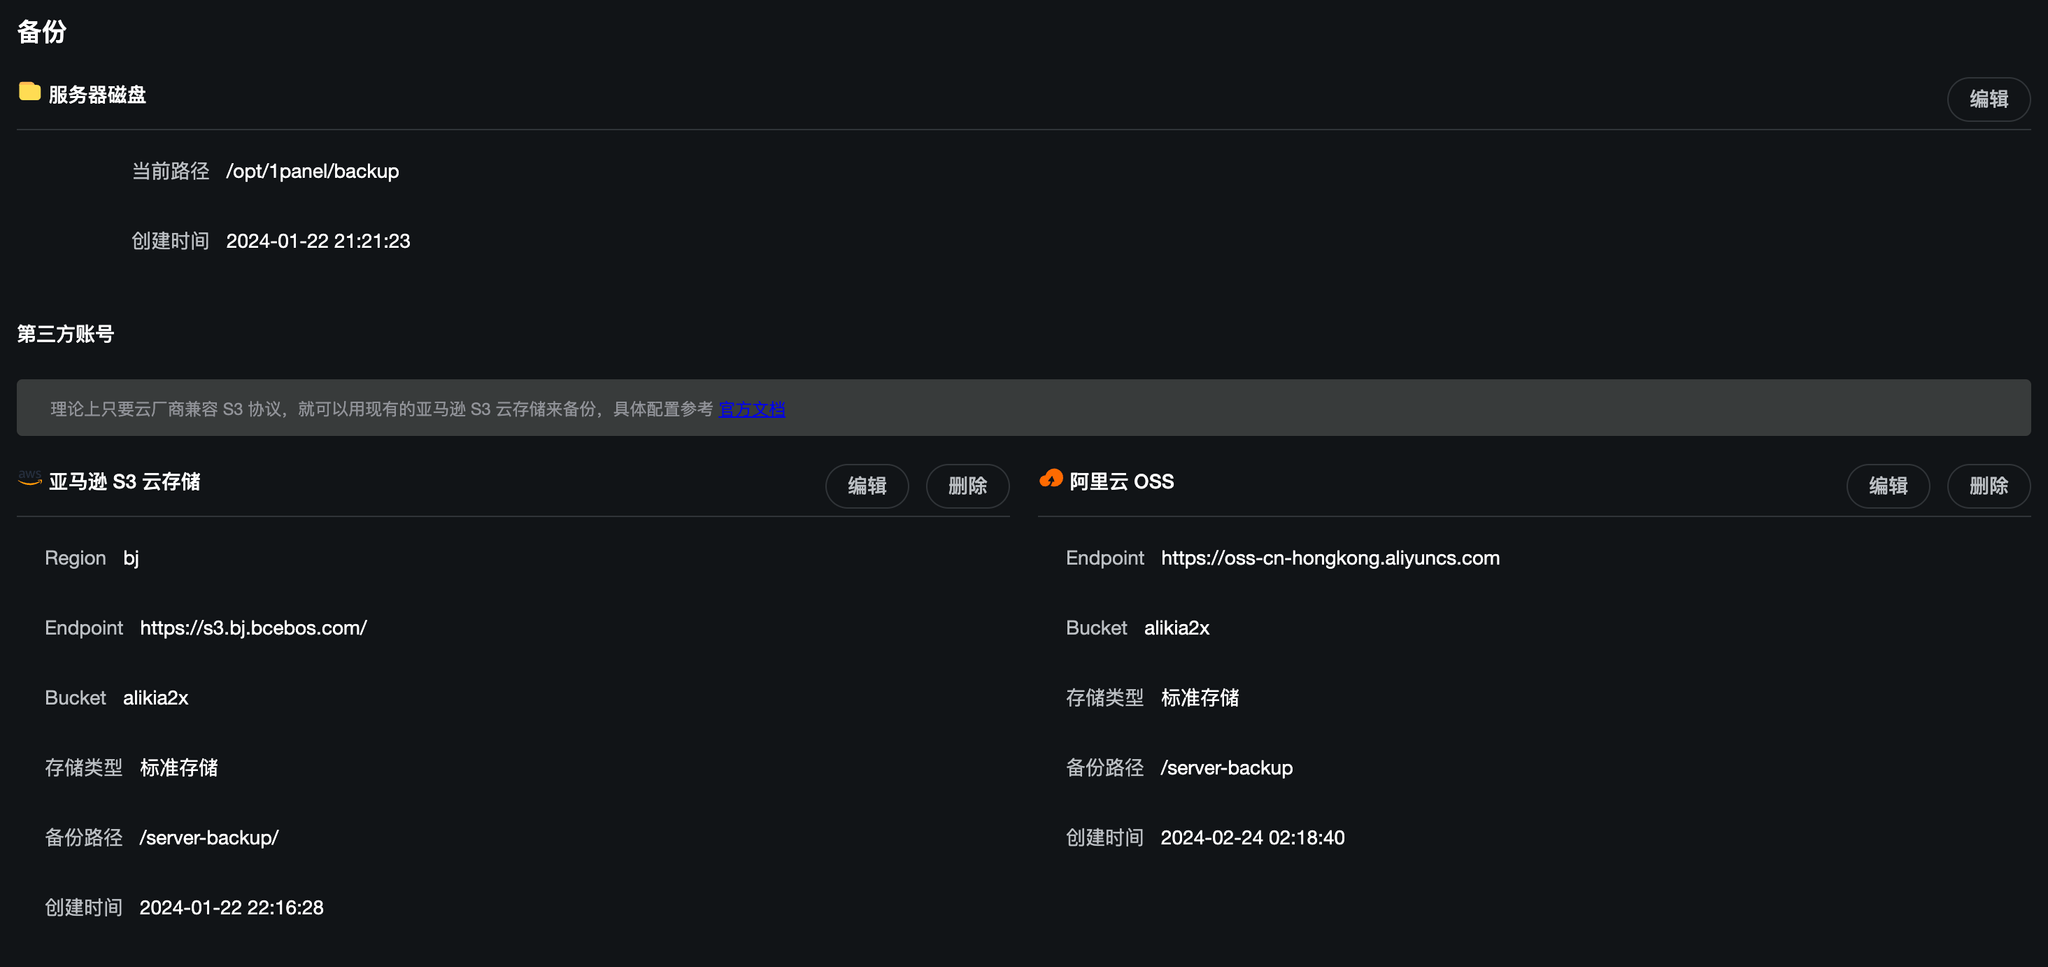Delete the 阿里云 OSS account

tap(1988, 486)
